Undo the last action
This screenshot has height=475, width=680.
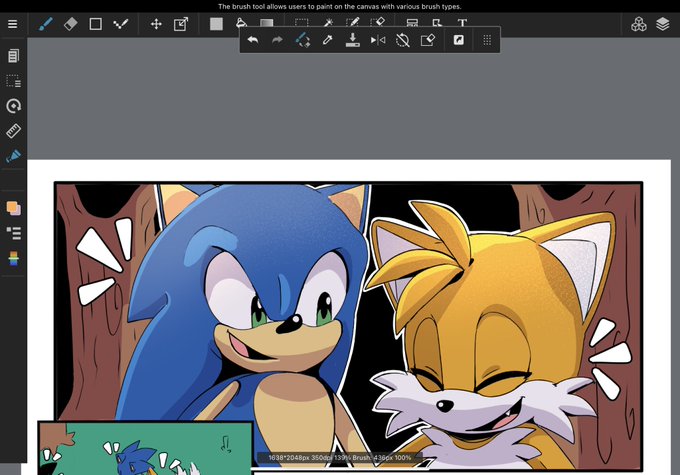253,40
